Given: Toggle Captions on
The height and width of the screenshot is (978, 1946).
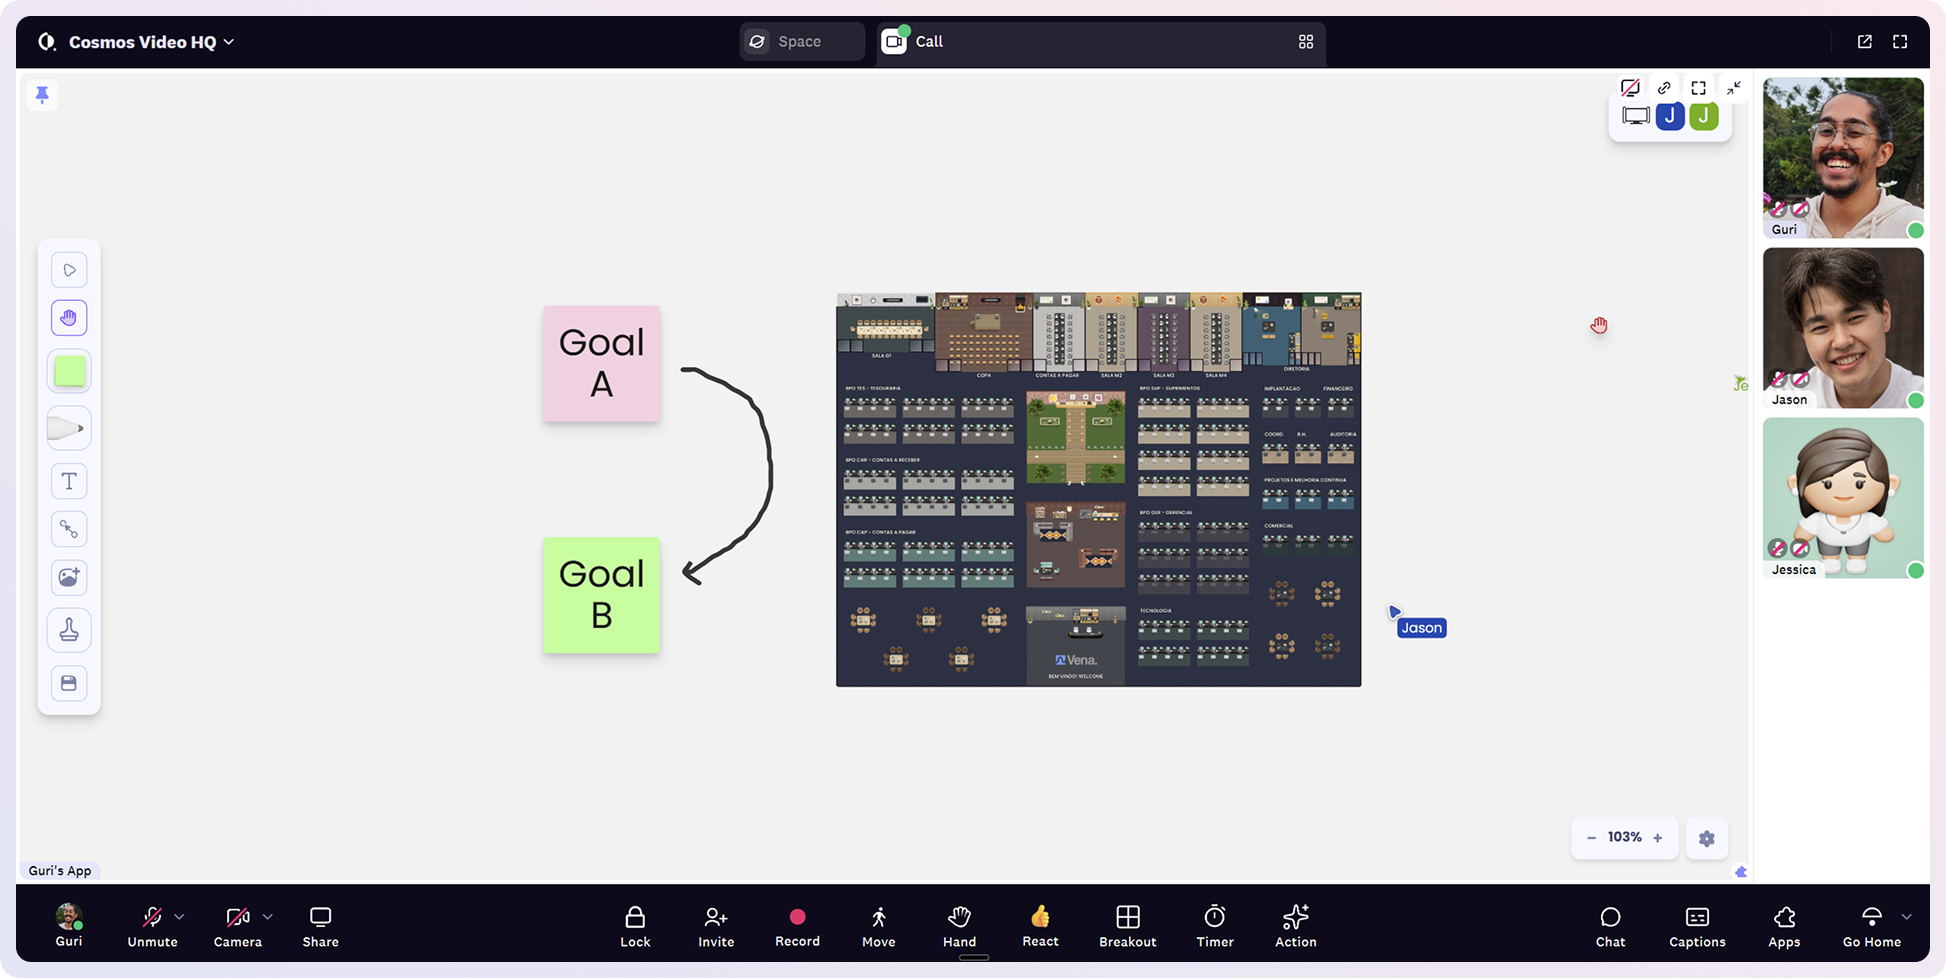Looking at the screenshot, I should pos(1697,925).
